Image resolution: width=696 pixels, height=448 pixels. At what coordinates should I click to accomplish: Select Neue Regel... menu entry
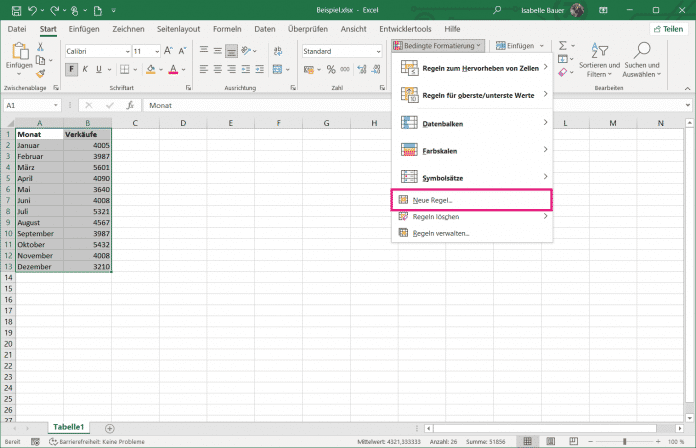click(x=472, y=200)
